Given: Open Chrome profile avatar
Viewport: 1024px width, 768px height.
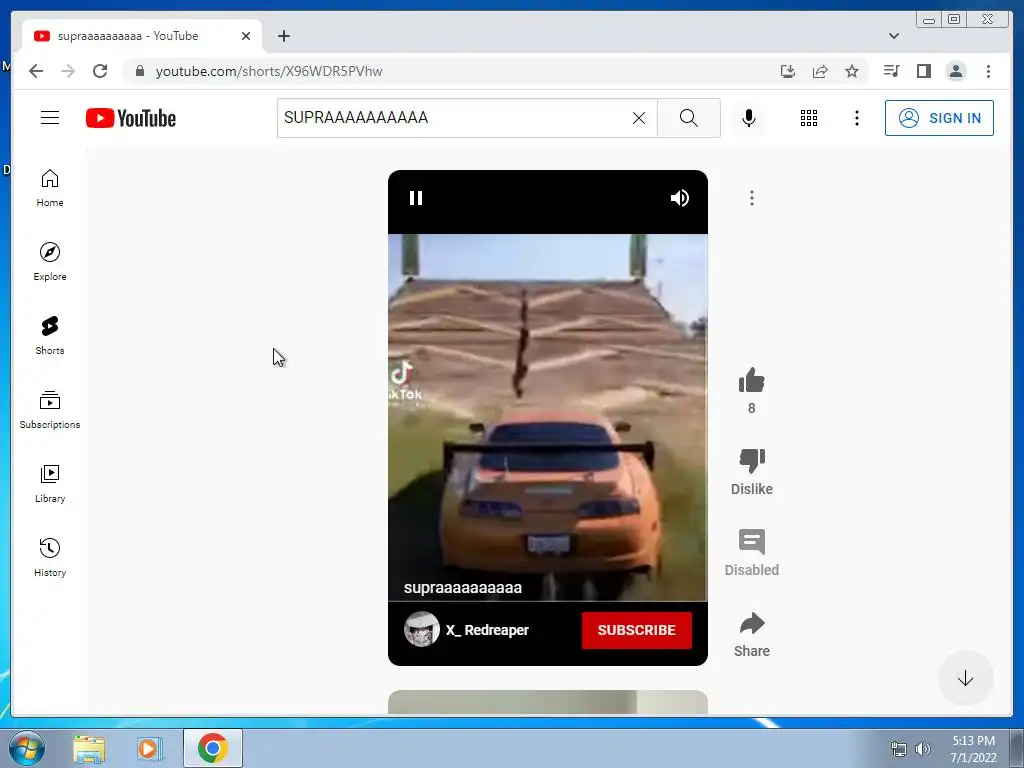Looking at the screenshot, I should pos(955,71).
